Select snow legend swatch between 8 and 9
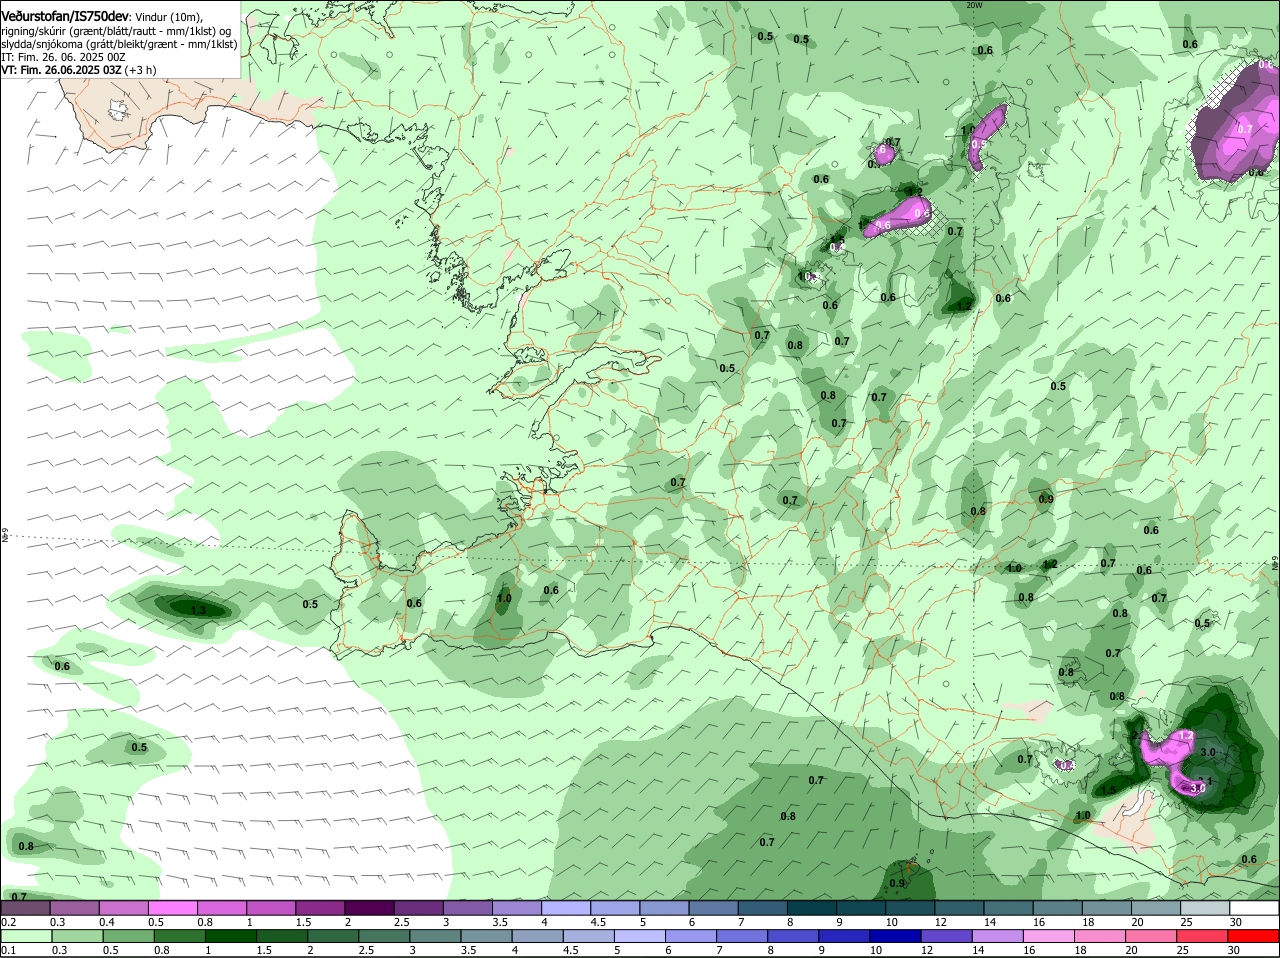Viewport: 1280px width, 958px height. pyautogui.click(x=812, y=908)
